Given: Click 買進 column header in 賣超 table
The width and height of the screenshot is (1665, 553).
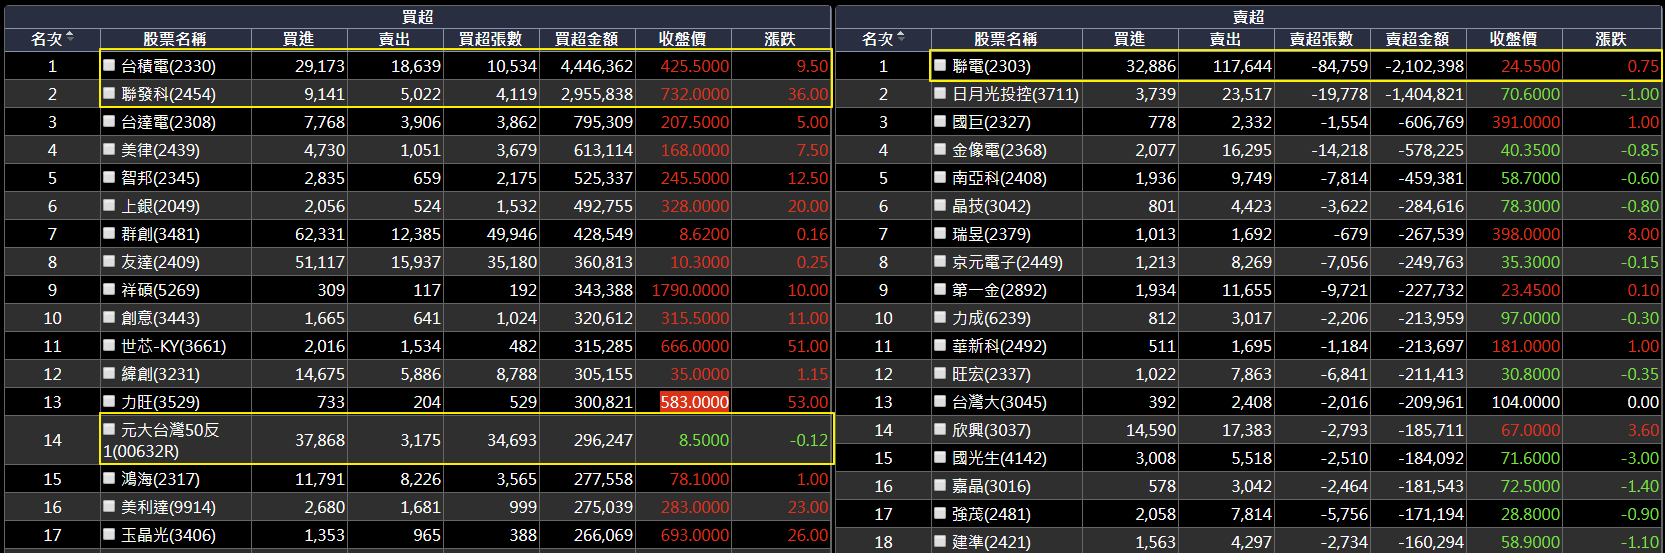Looking at the screenshot, I should pos(1130,39).
